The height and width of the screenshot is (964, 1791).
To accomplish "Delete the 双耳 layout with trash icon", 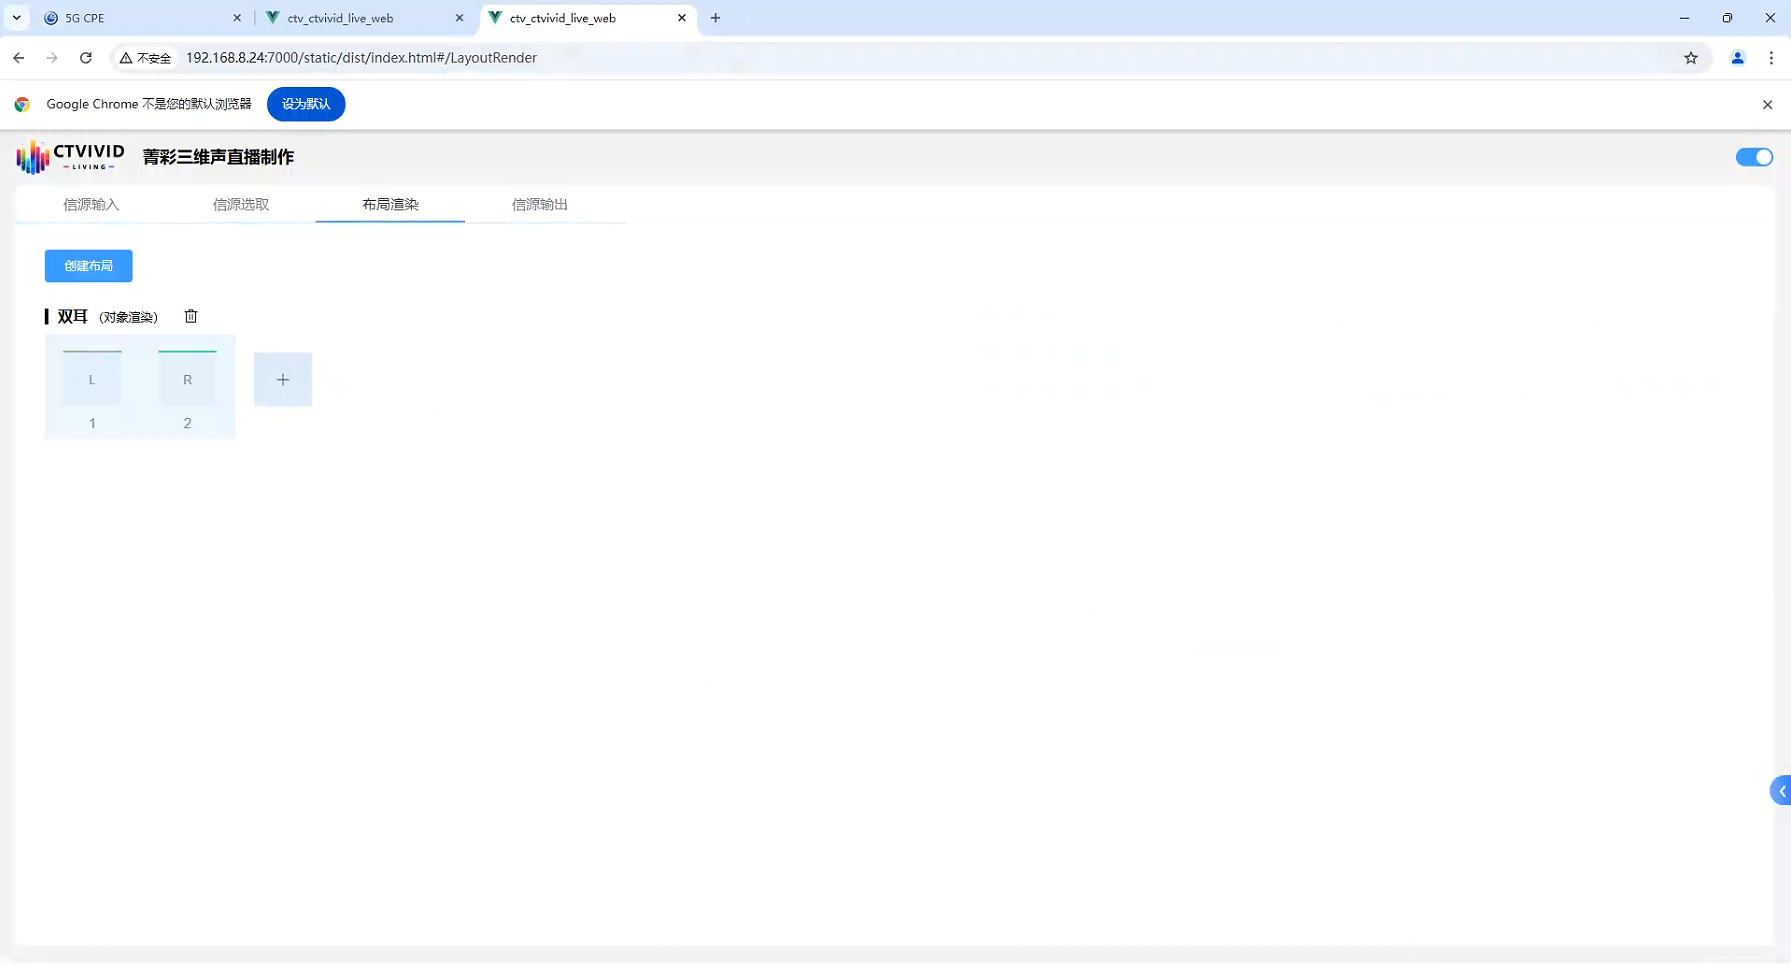I will click(x=191, y=316).
